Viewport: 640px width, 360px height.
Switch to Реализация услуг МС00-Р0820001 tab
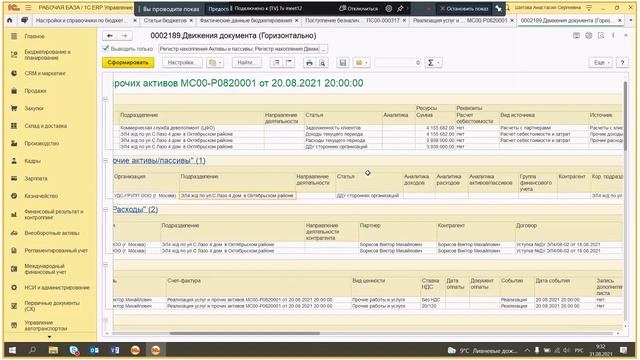[460, 20]
